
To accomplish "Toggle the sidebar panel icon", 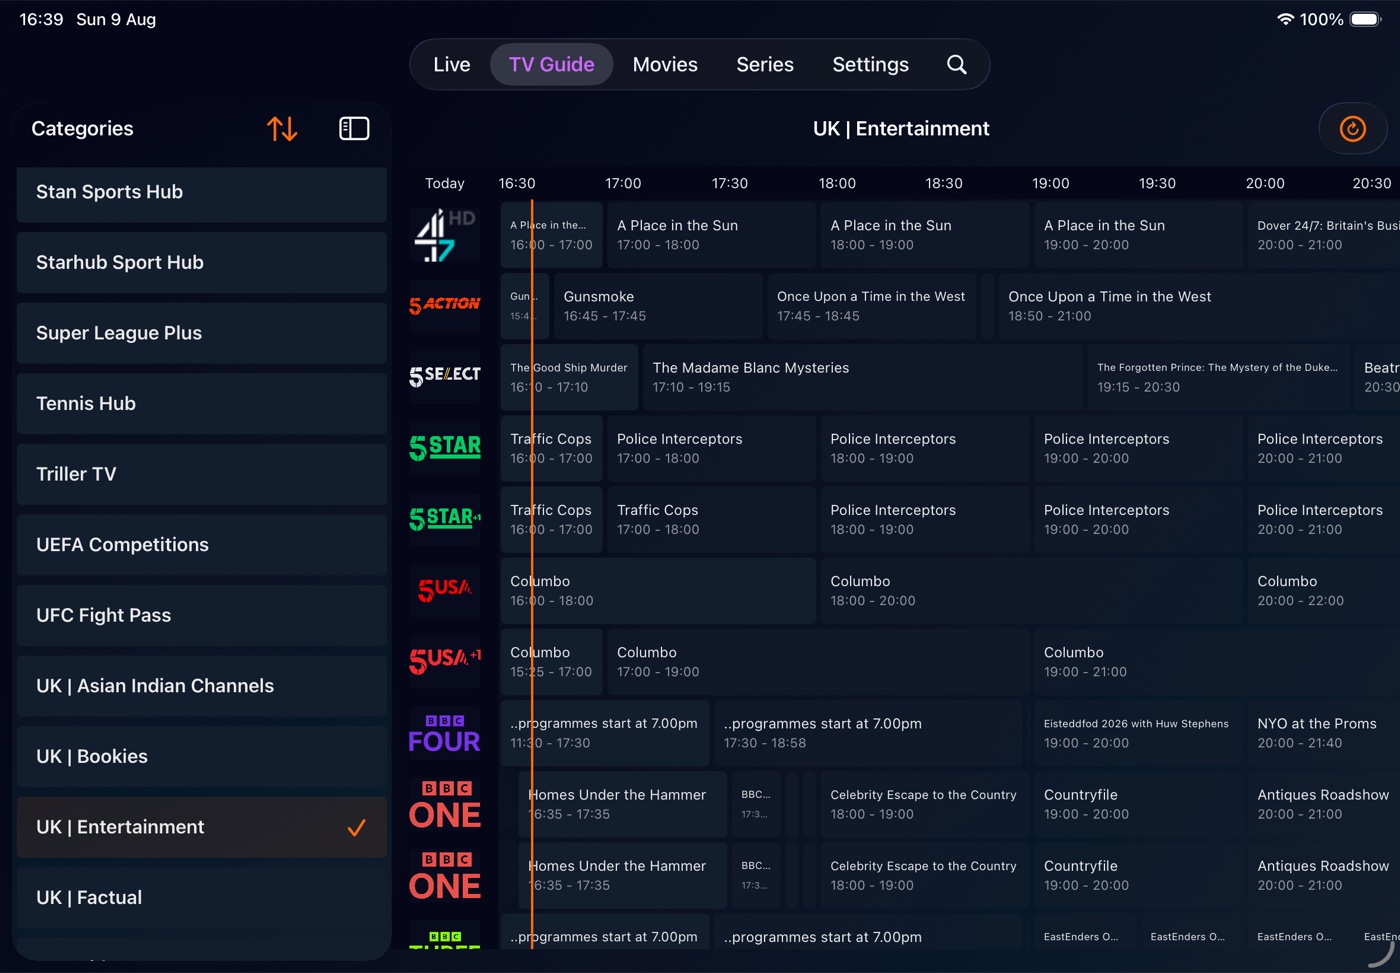I will (x=354, y=128).
